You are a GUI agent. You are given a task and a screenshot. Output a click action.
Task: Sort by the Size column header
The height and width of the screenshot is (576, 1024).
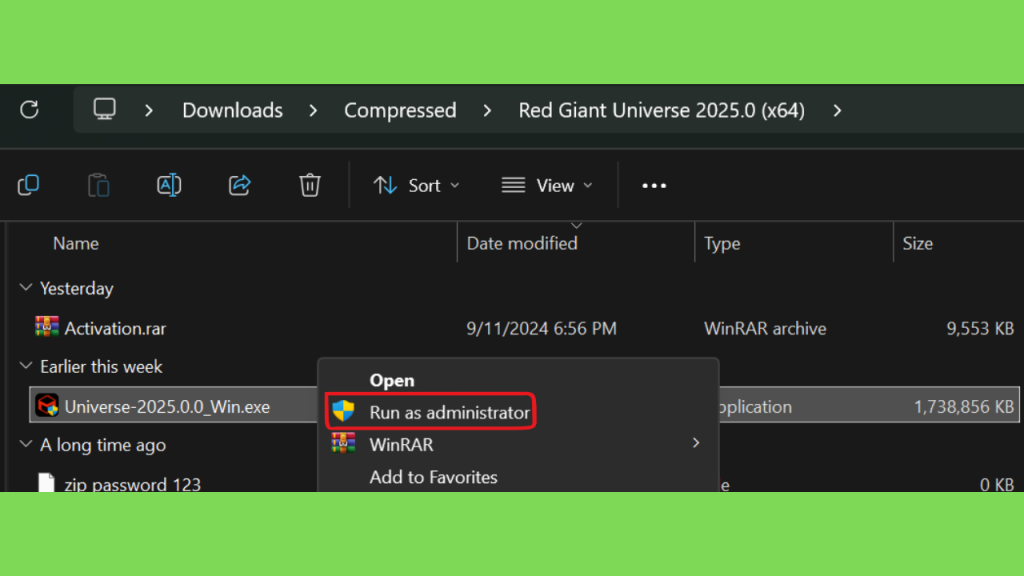click(x=918, y=244)
